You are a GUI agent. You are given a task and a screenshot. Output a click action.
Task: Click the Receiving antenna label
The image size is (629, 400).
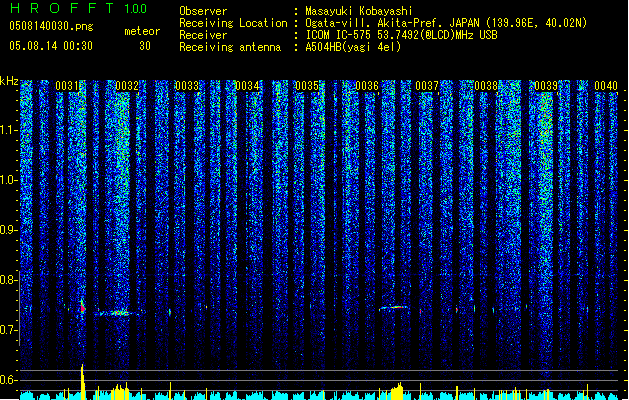click(230, 47)
